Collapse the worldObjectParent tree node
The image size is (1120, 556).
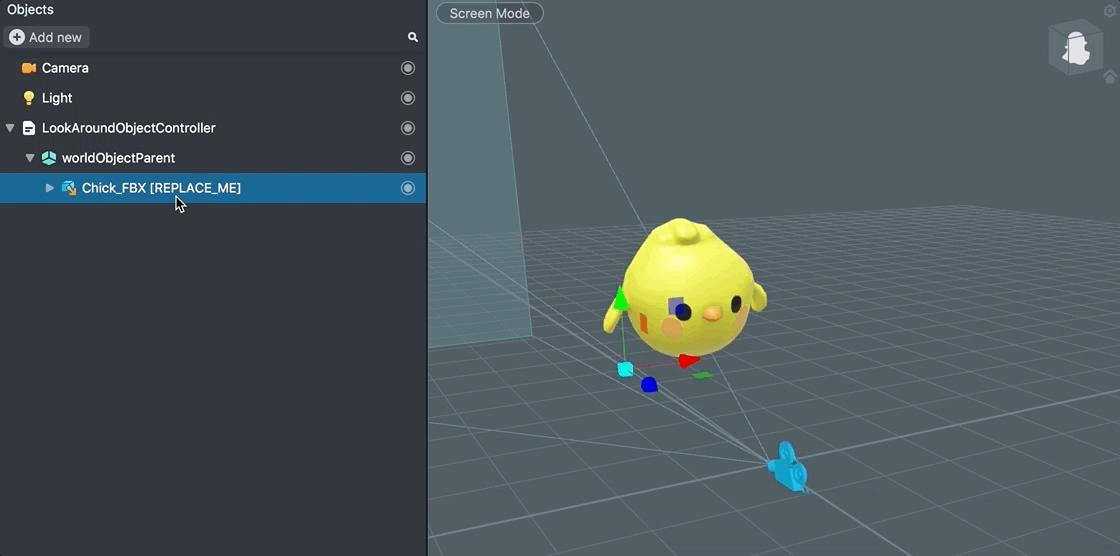point(30,158)
